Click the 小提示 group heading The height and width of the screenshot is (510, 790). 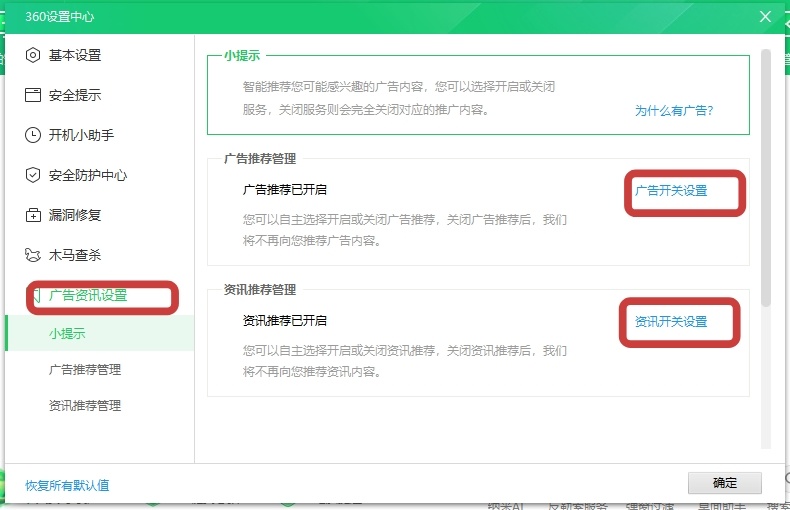pyautogui.click(x=242, y=55)
